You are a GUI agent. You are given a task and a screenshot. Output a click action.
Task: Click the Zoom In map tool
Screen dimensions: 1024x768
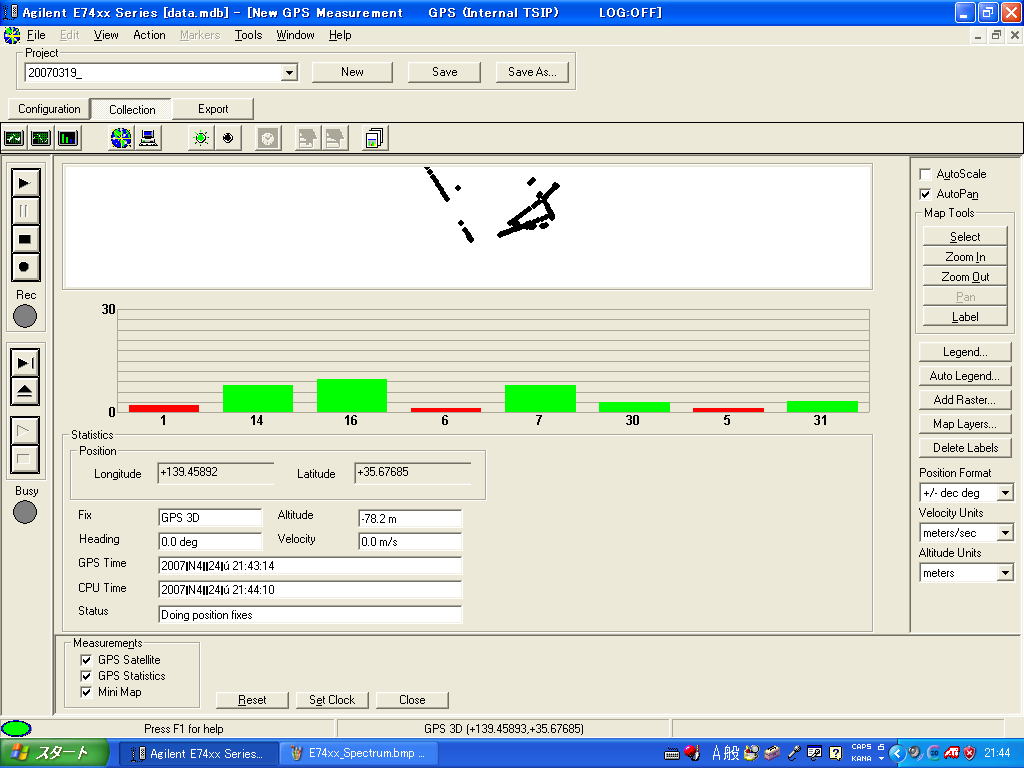tap(965, 257)
